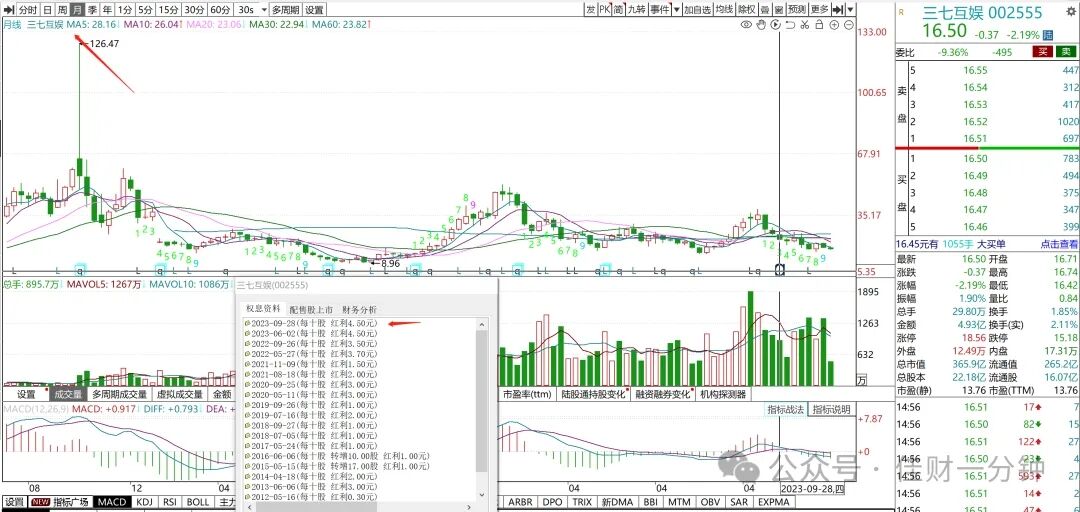Screen dimensions: 1080x512
Task: Click the 叠 overlay toolbar icon
Action: click(x=765, y=9)
